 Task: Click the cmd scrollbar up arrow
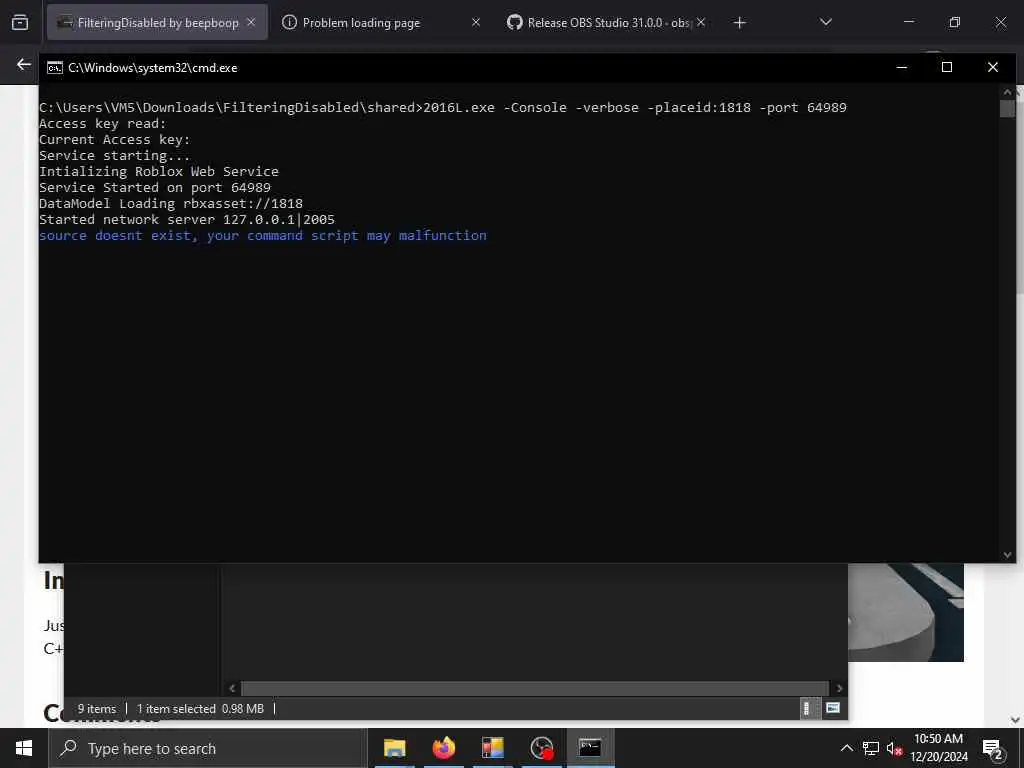click(1007, 92)
